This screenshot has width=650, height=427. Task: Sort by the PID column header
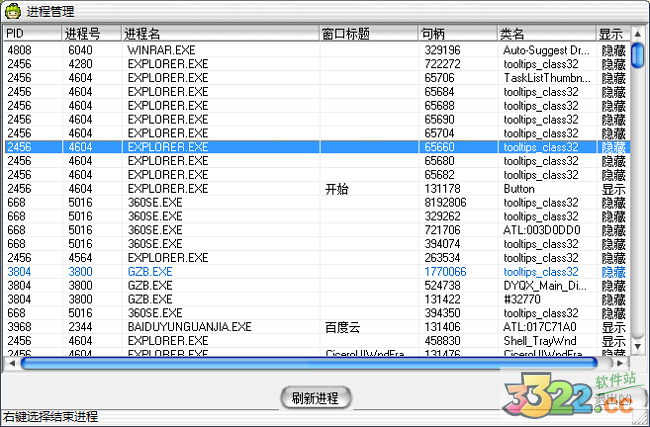33,34
